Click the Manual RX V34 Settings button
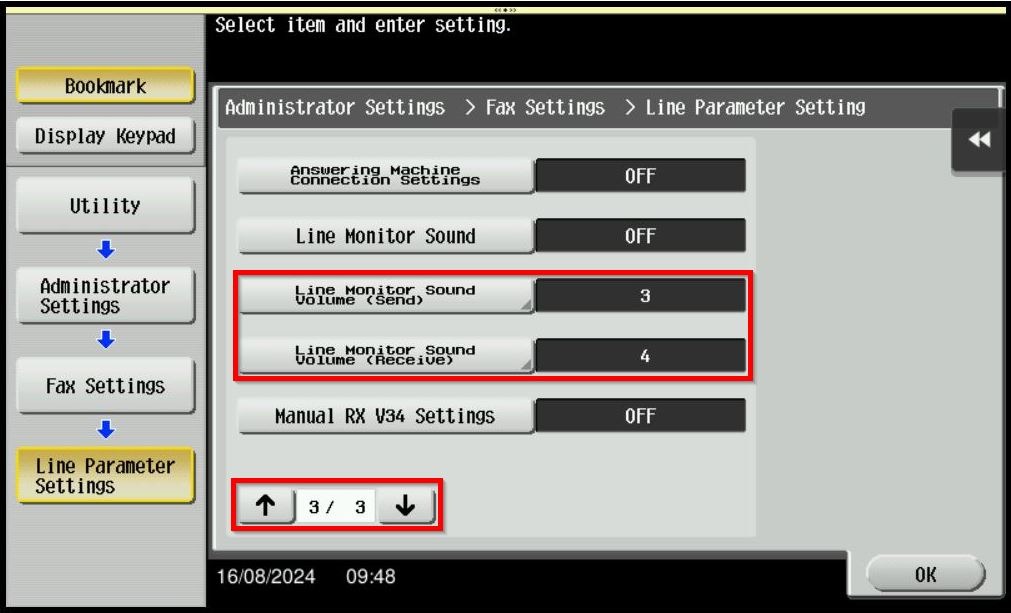The width and height of the screenshot is (1011, 613). click(x=386, y=416)
